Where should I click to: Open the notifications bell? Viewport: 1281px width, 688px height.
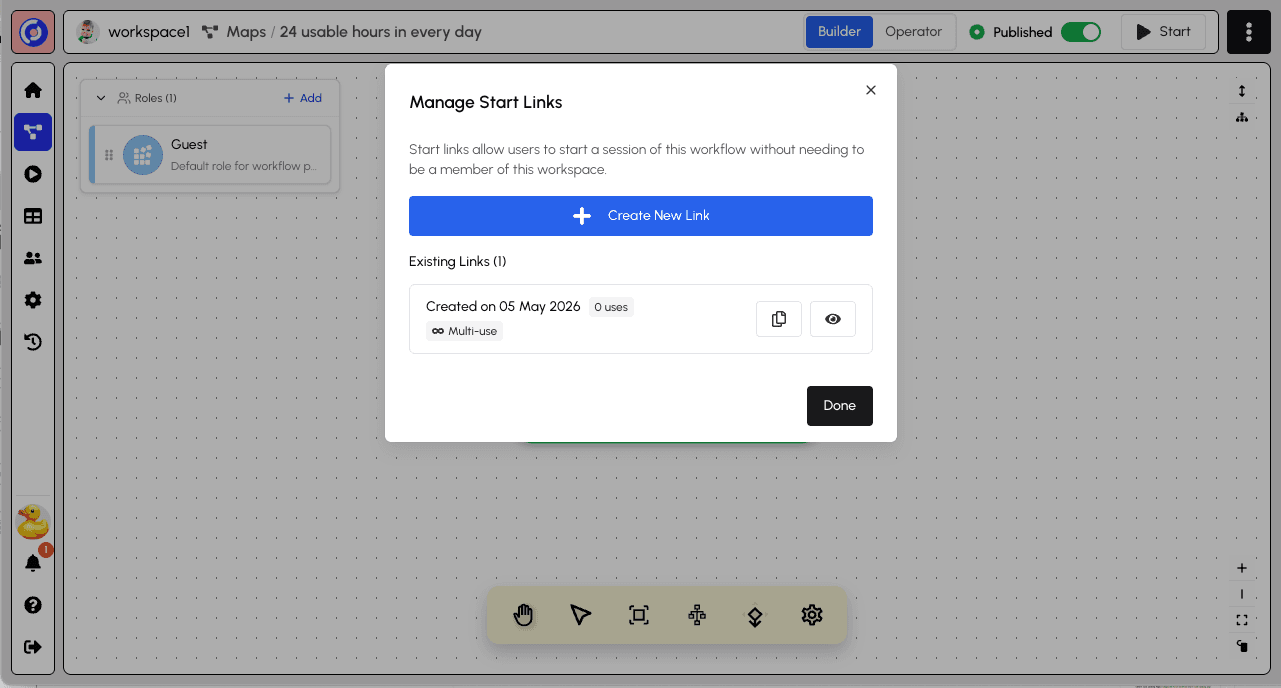click(33, 563)
